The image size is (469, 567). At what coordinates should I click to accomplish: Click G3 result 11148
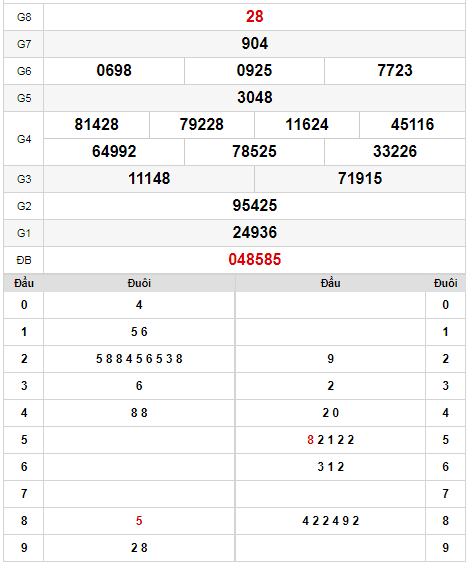(x=149, y=179)
